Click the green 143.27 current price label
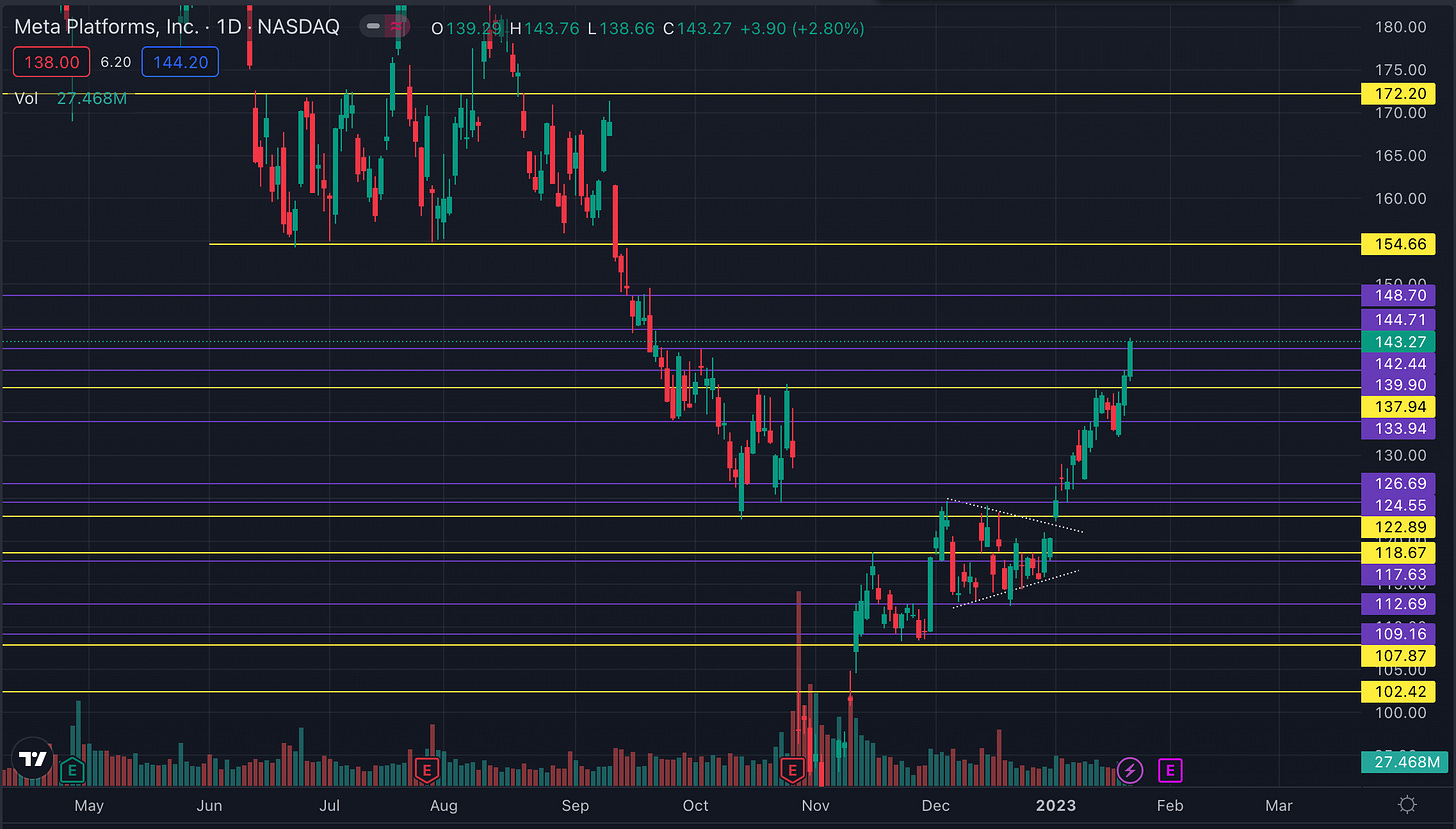Screen dimensions: 1456x829 tap(1399, 342)
